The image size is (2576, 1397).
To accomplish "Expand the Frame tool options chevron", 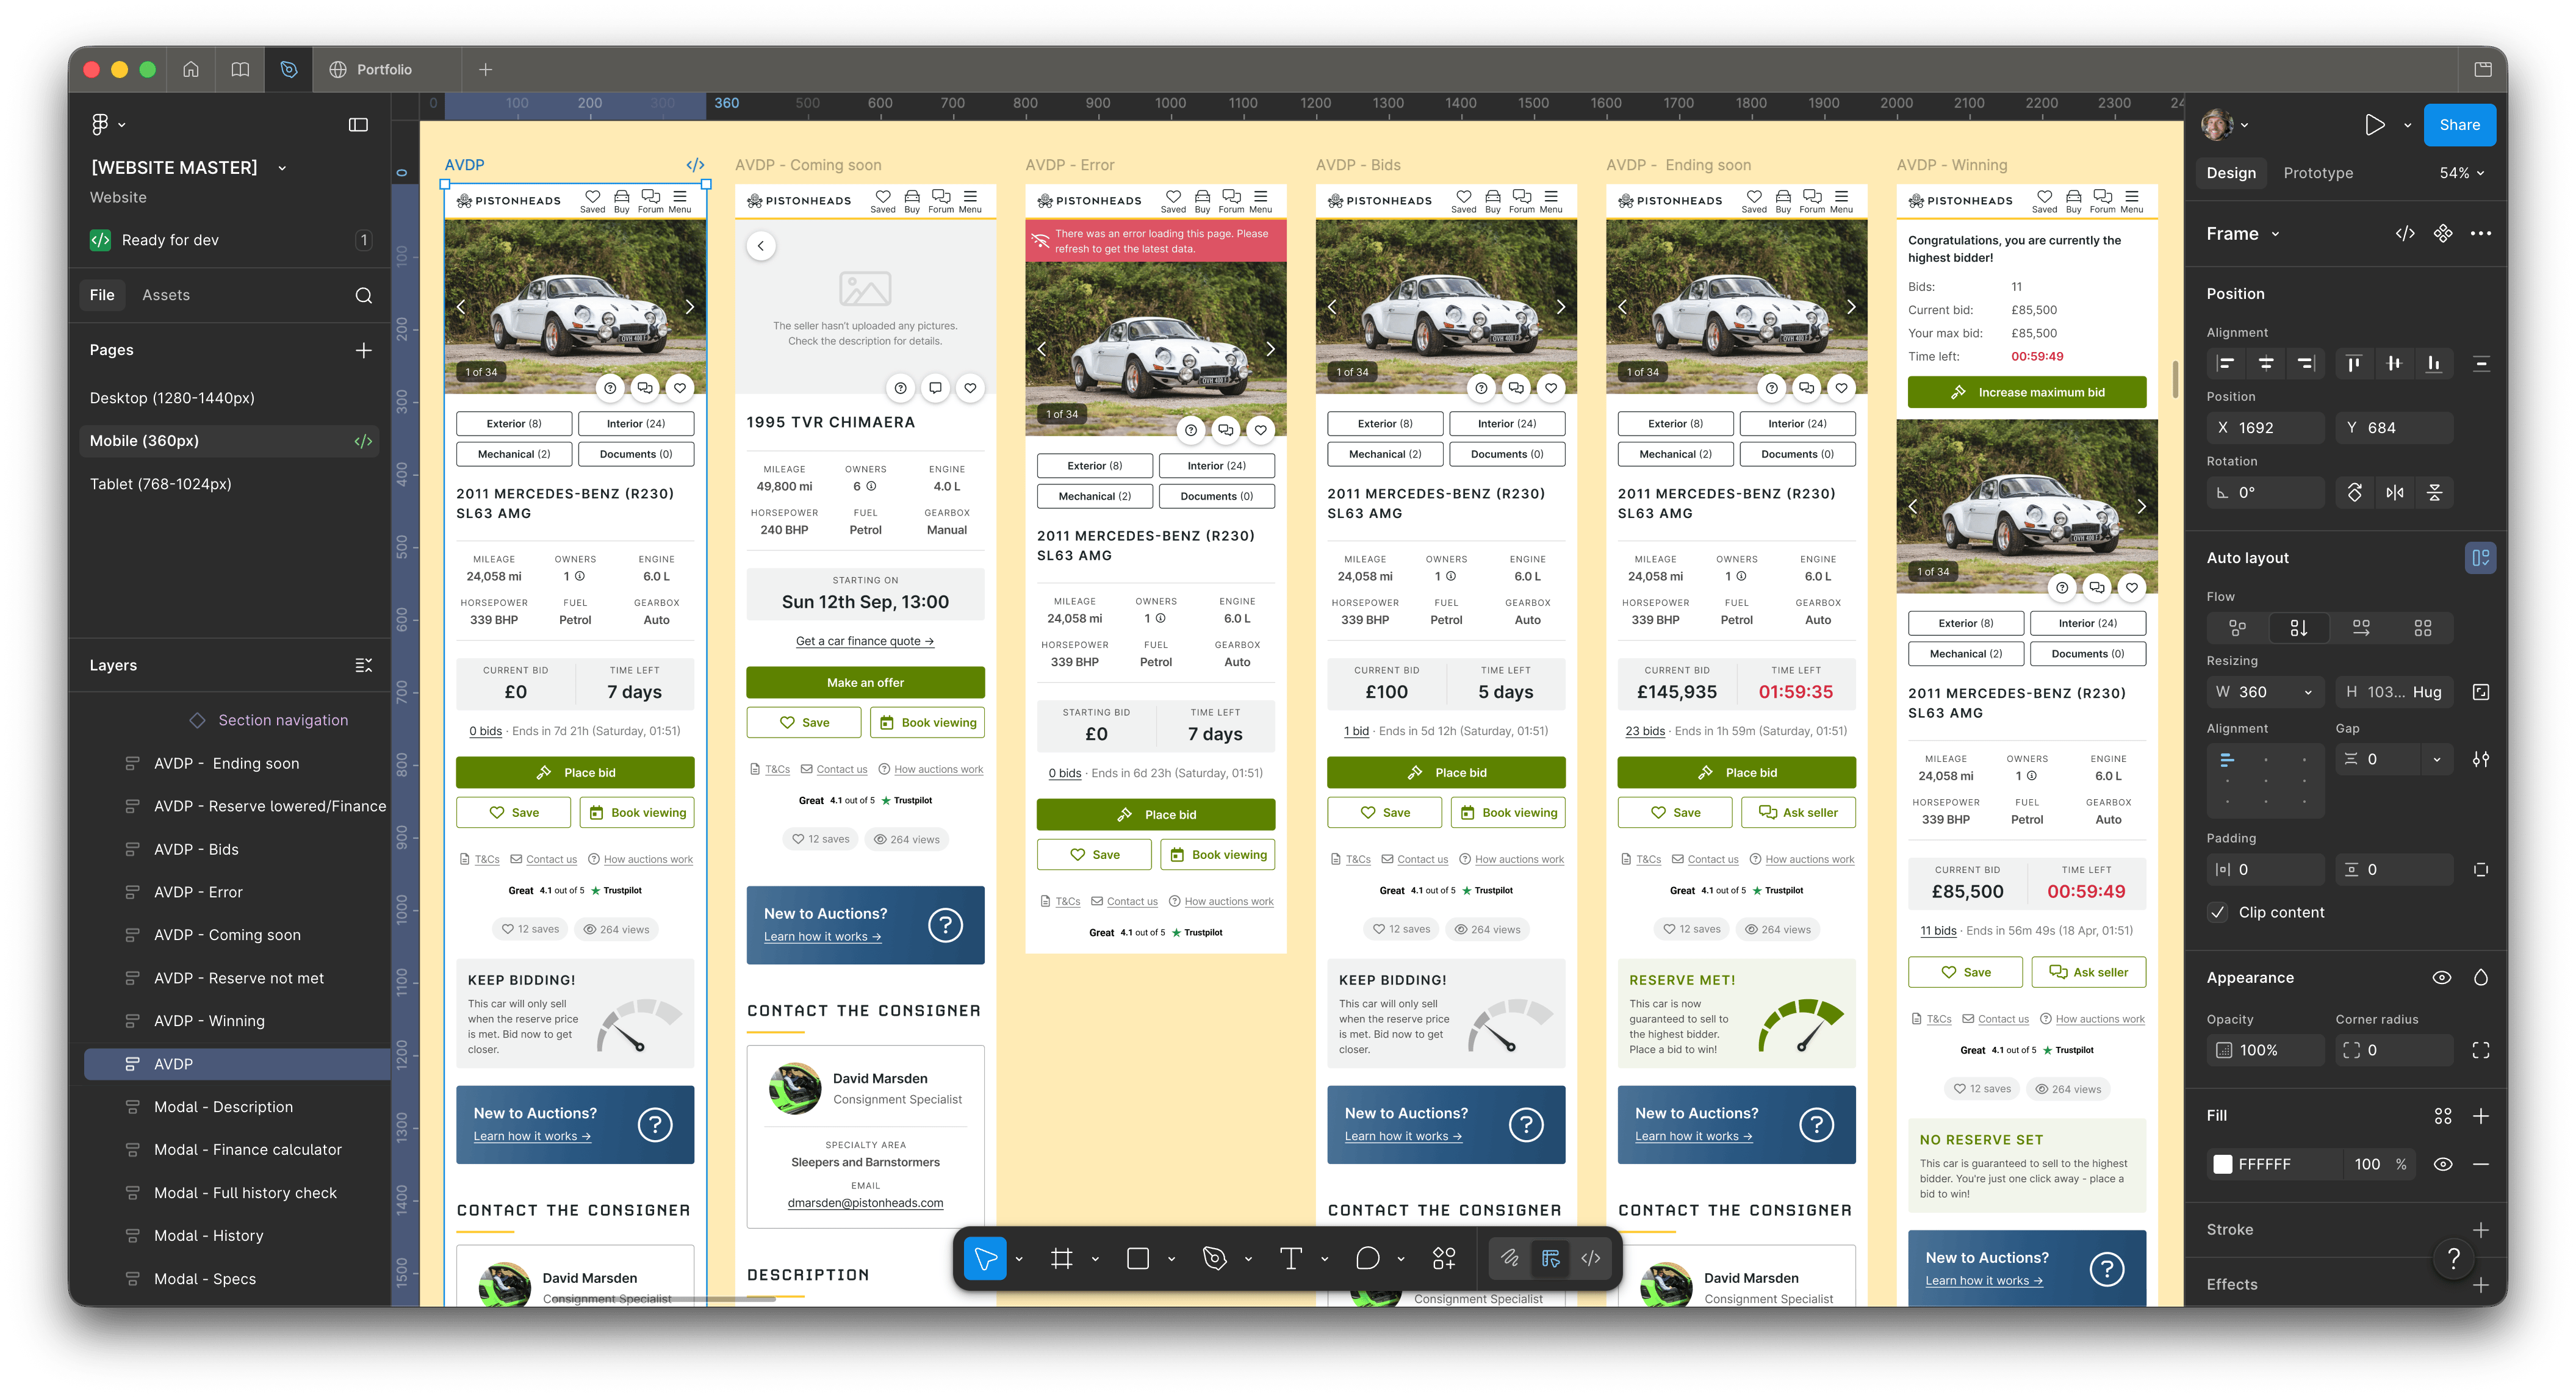I will 1095,1259.
